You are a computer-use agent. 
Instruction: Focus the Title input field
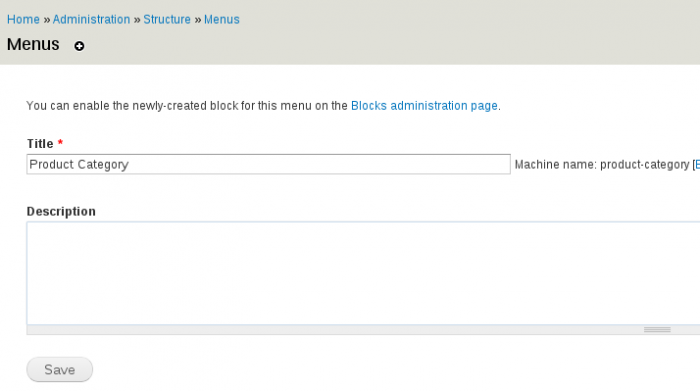tap(268, 164)
